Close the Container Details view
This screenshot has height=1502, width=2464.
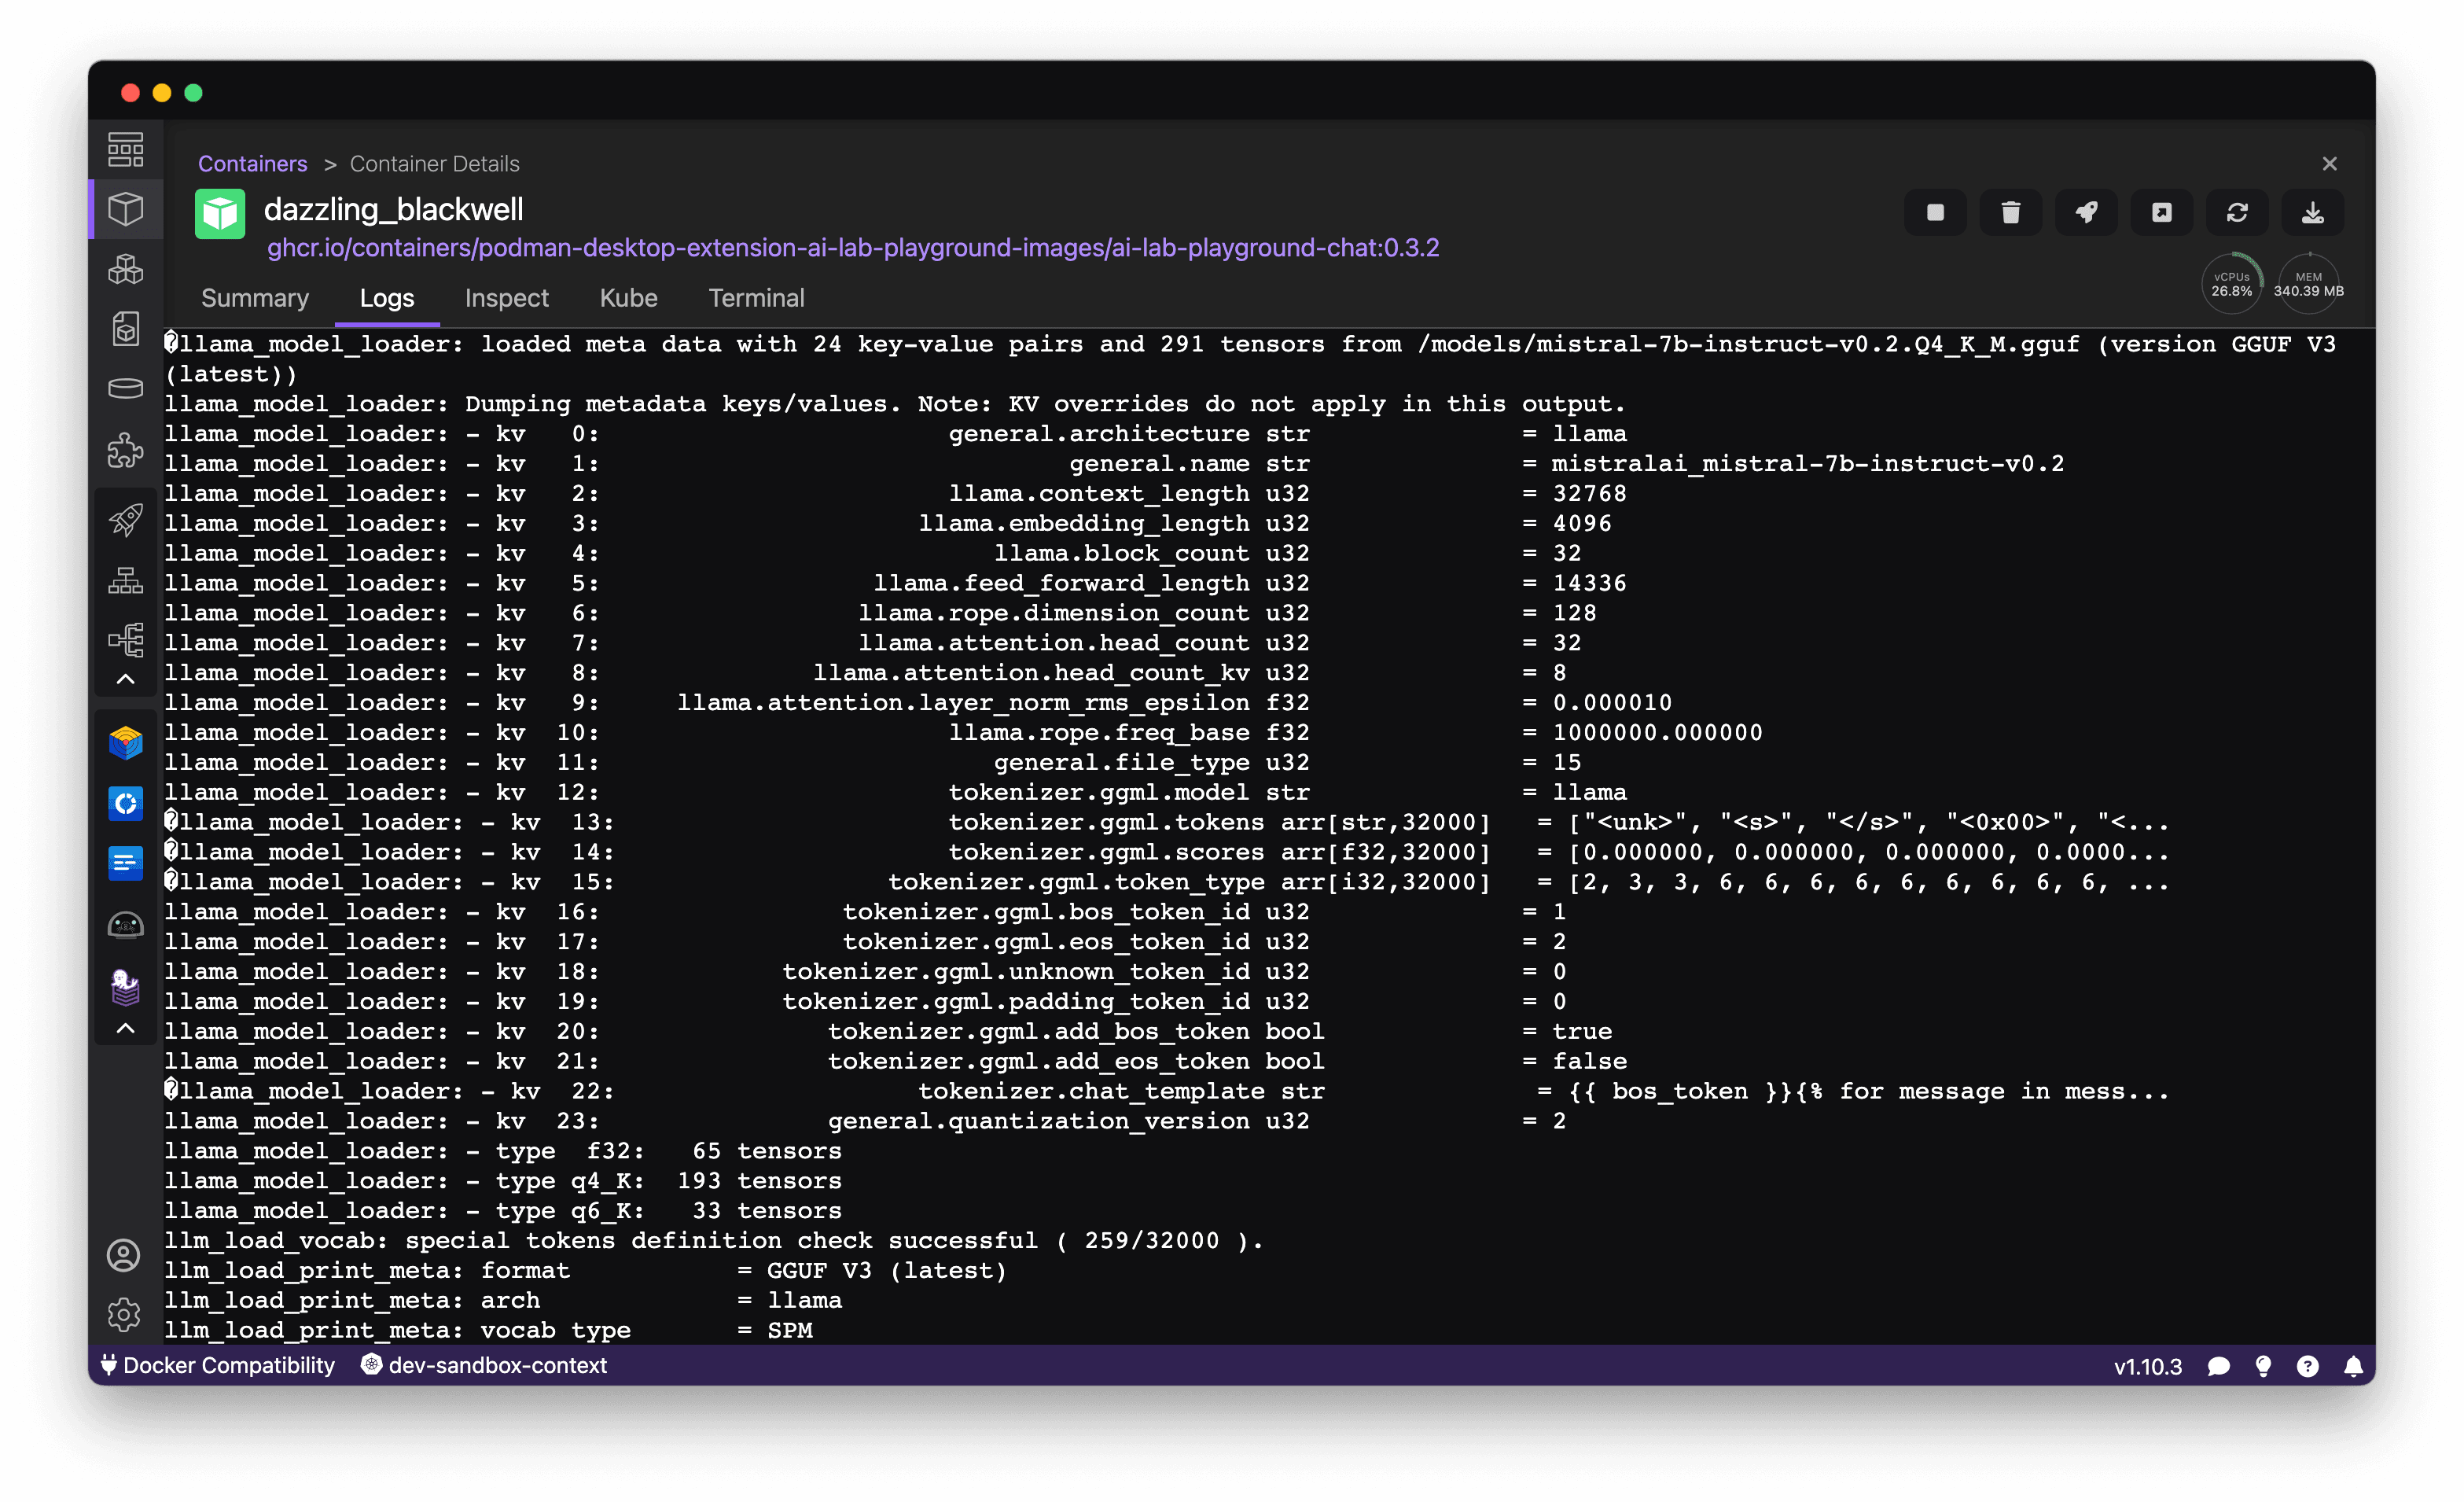2329,164
